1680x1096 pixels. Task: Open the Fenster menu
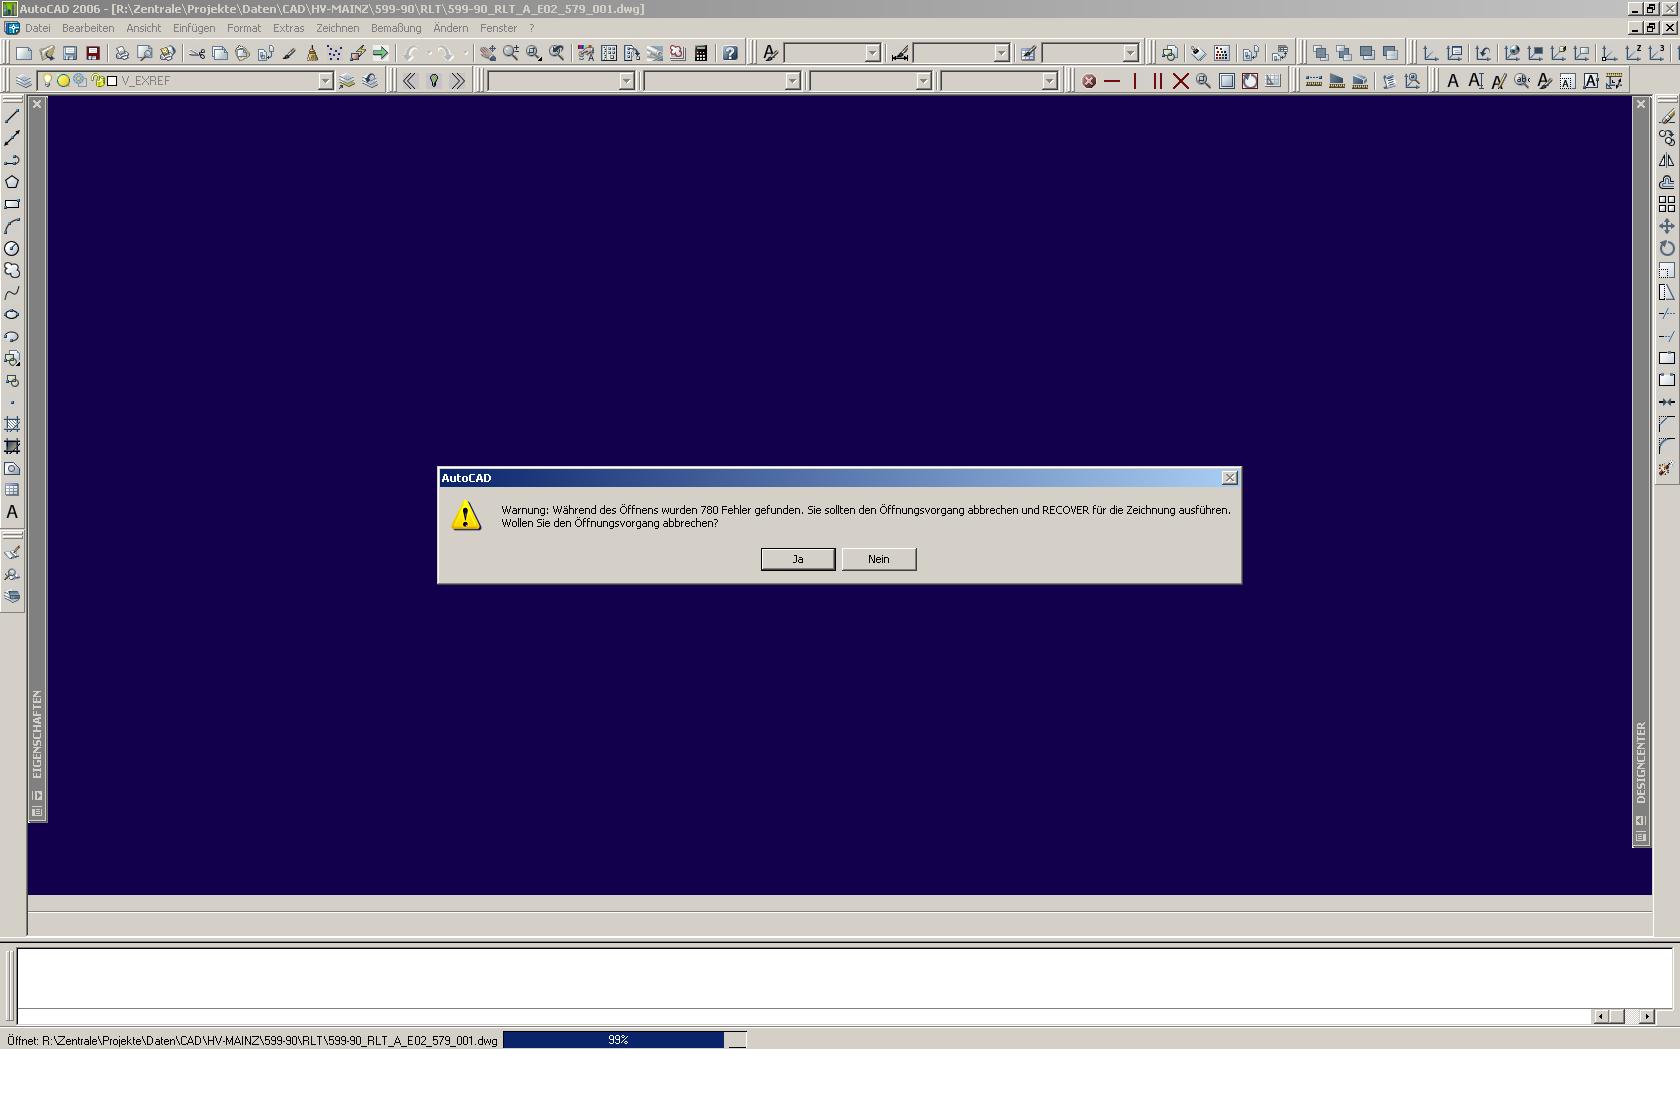pyautogui.click(x=498, y=28)
